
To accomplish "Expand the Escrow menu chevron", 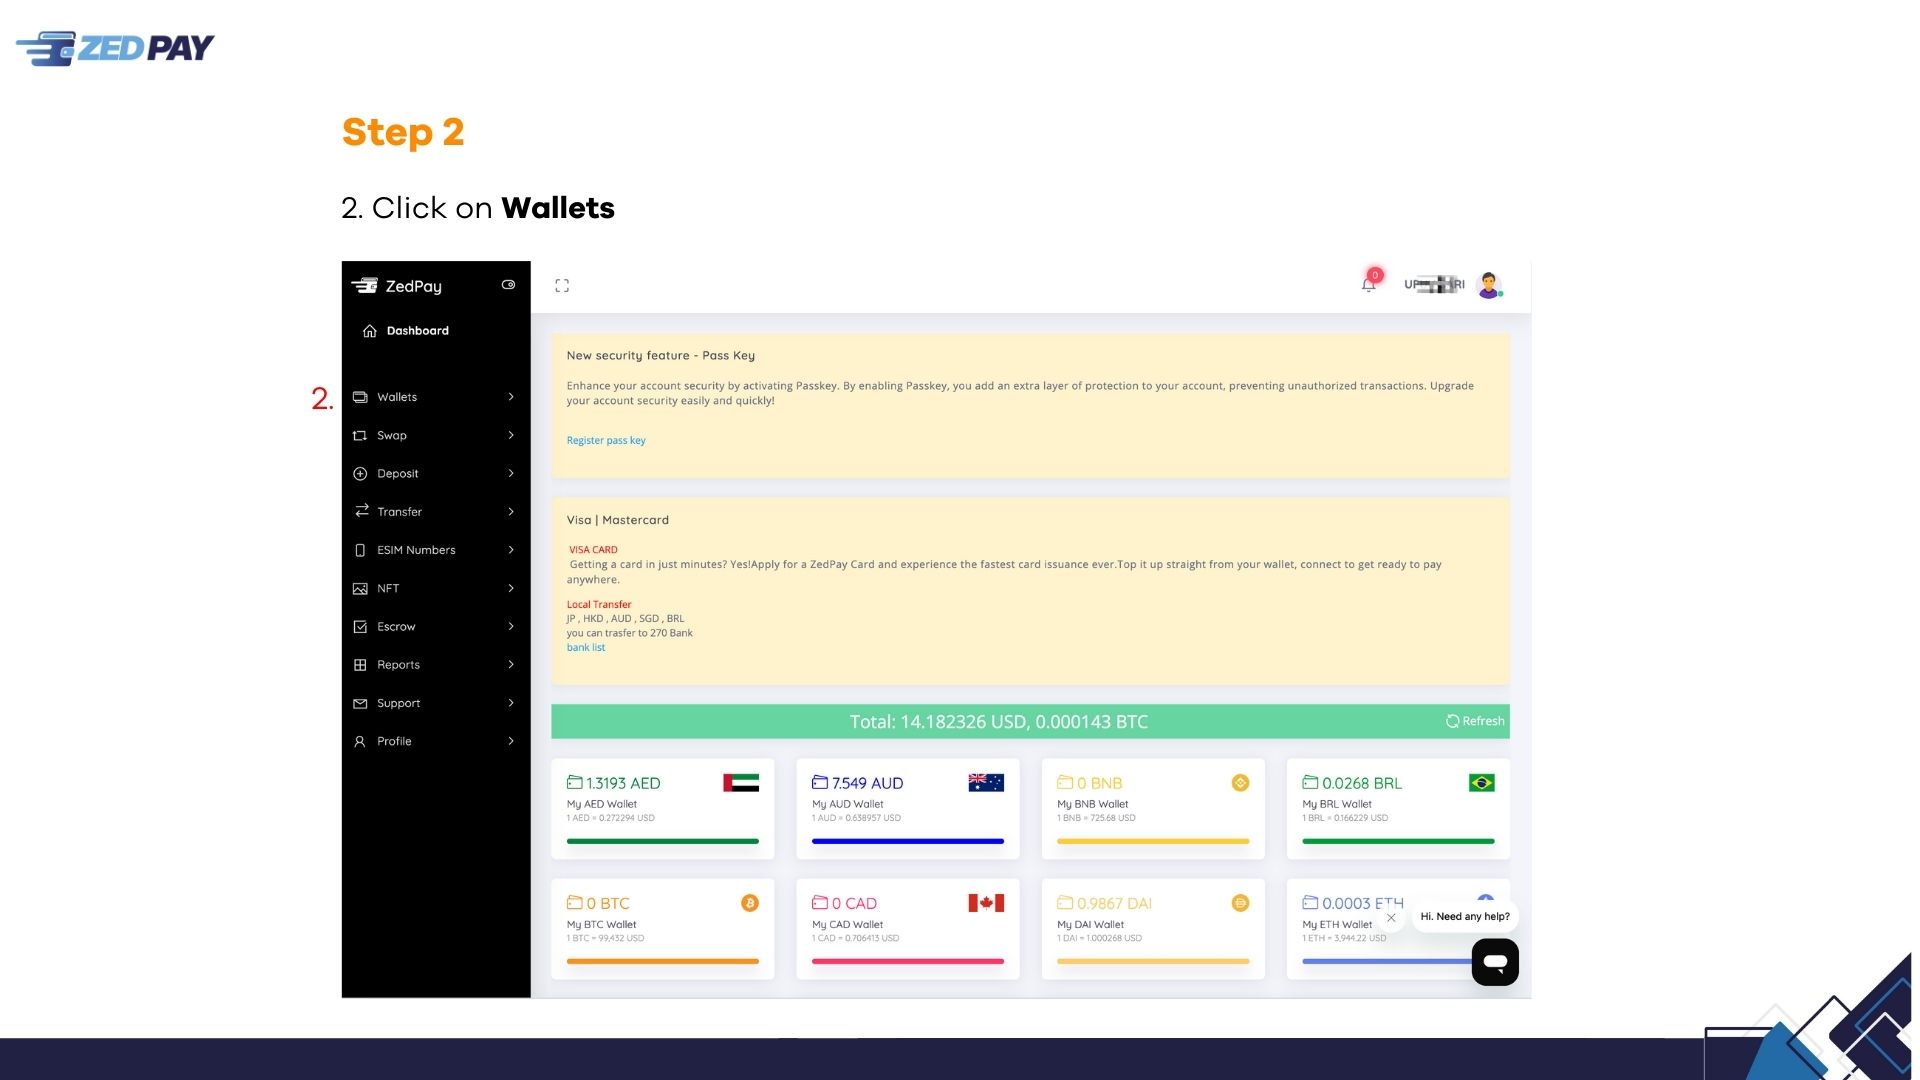I will 511,627.
